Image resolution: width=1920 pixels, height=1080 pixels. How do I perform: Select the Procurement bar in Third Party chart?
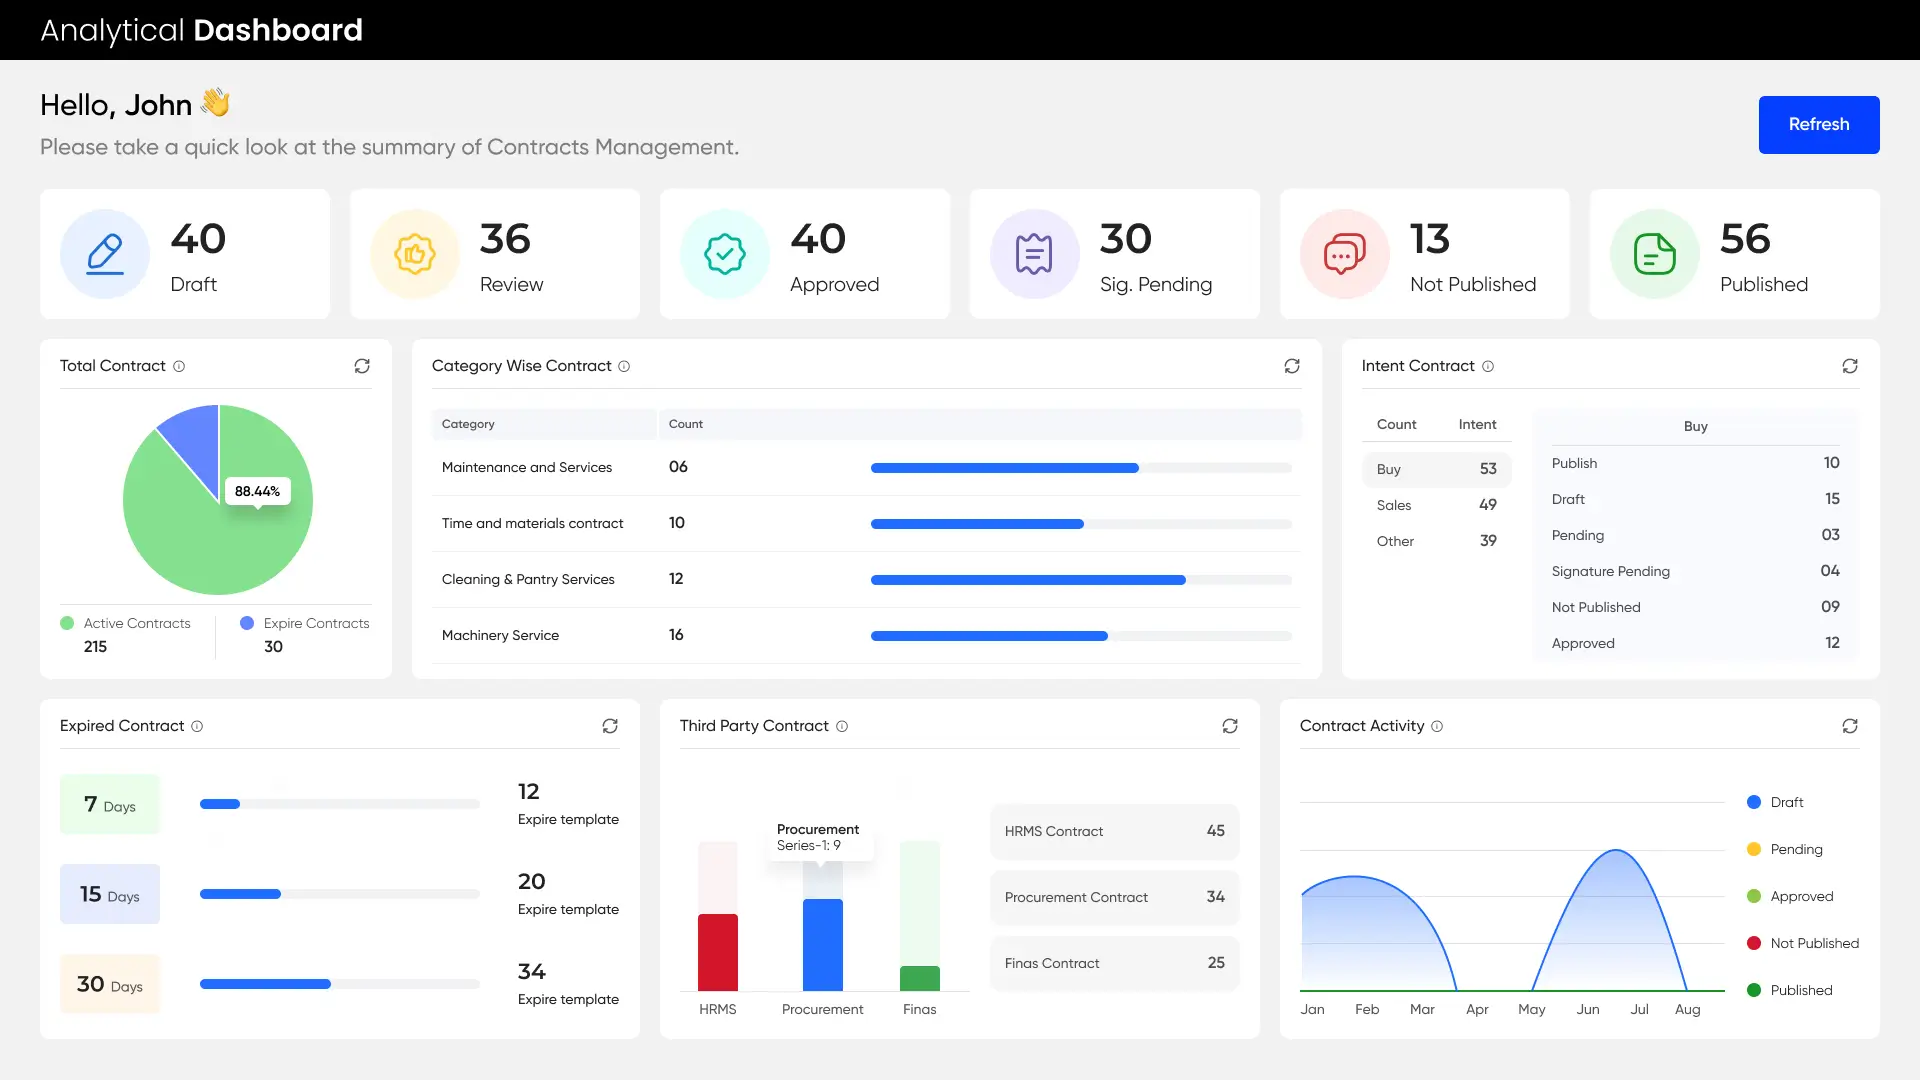(x=822, y=940)
